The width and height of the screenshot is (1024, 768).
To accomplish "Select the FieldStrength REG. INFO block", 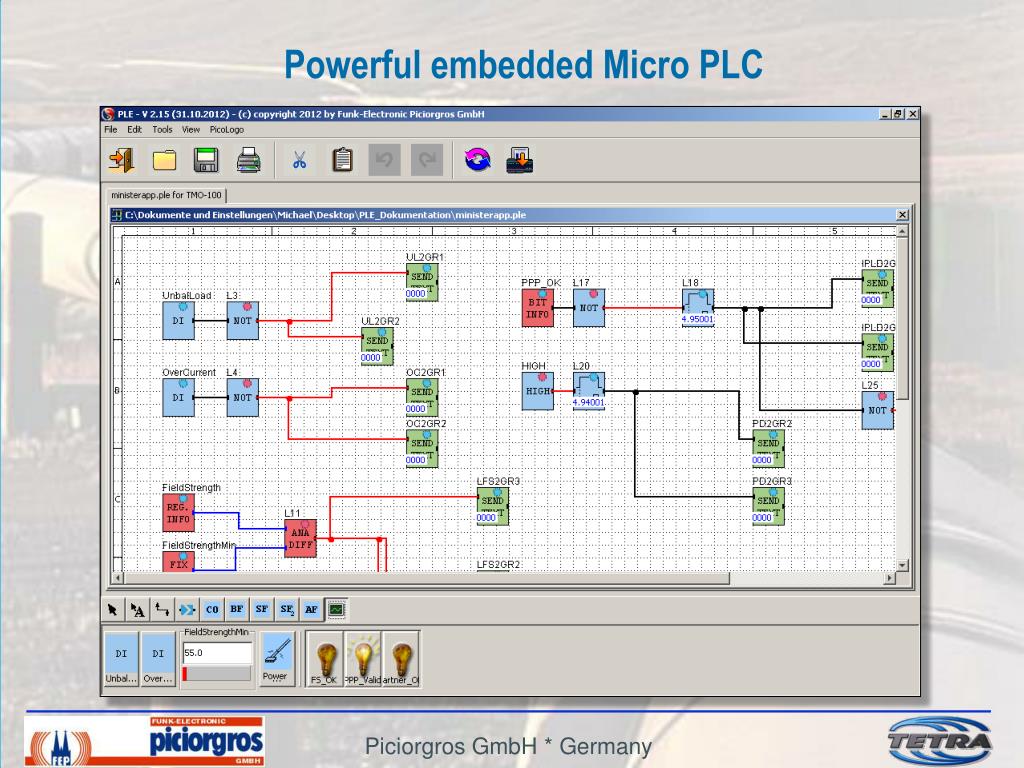I will pyautogui.click(x=178, y=513).
